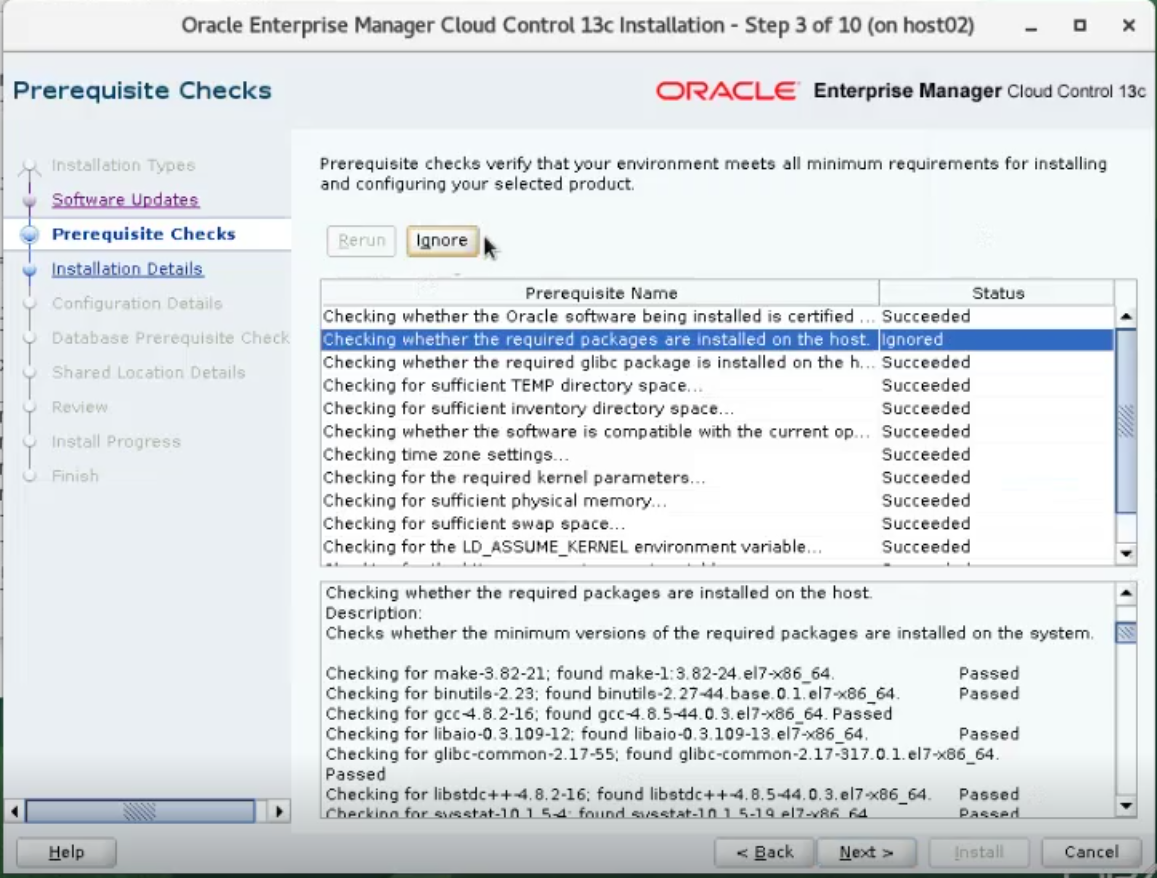
Task: Select the required packages row marked Ignored
Action: tap(717, 339)
